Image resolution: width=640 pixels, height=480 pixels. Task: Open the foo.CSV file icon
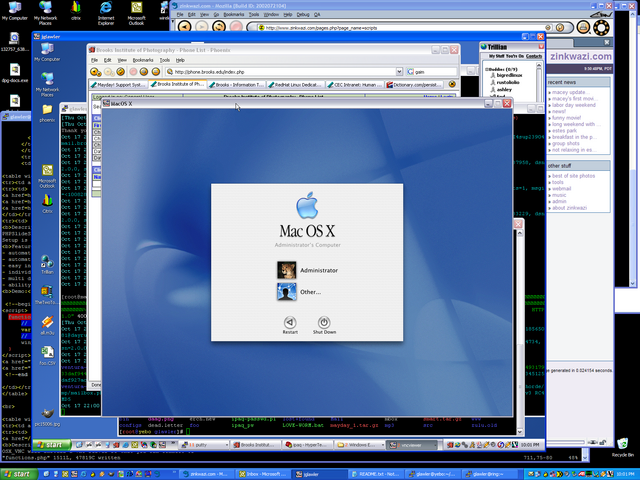click(47, 355)
